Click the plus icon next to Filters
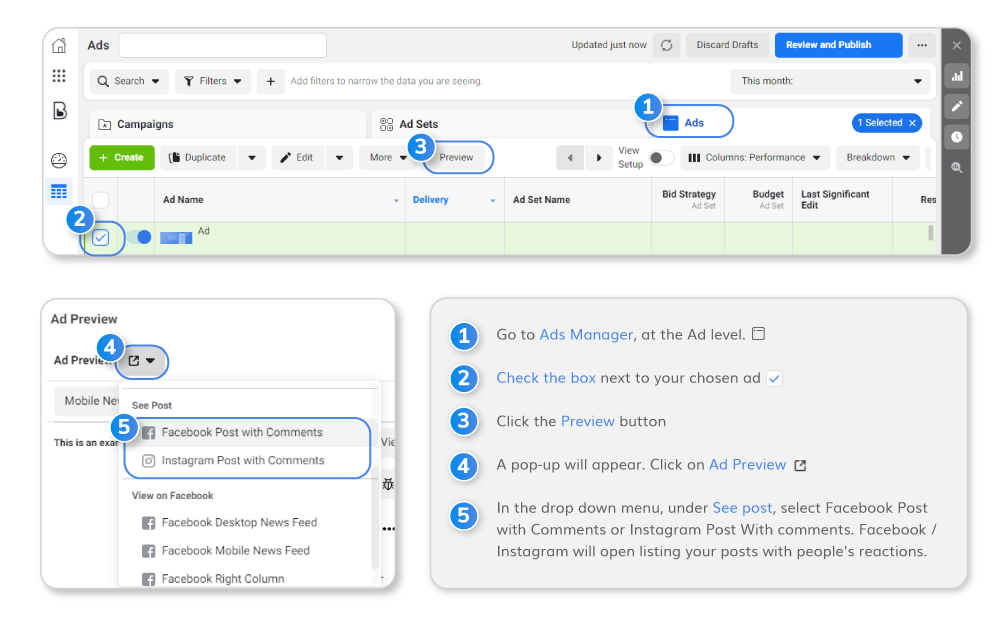This screenshot has height=622, width=1000. (x=270, y=81)
